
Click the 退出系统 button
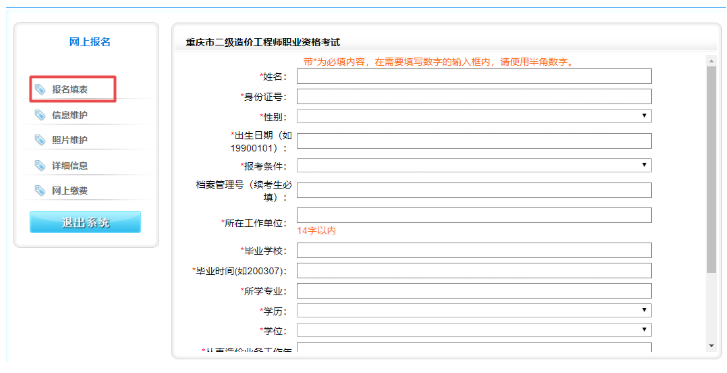(85, 222)
